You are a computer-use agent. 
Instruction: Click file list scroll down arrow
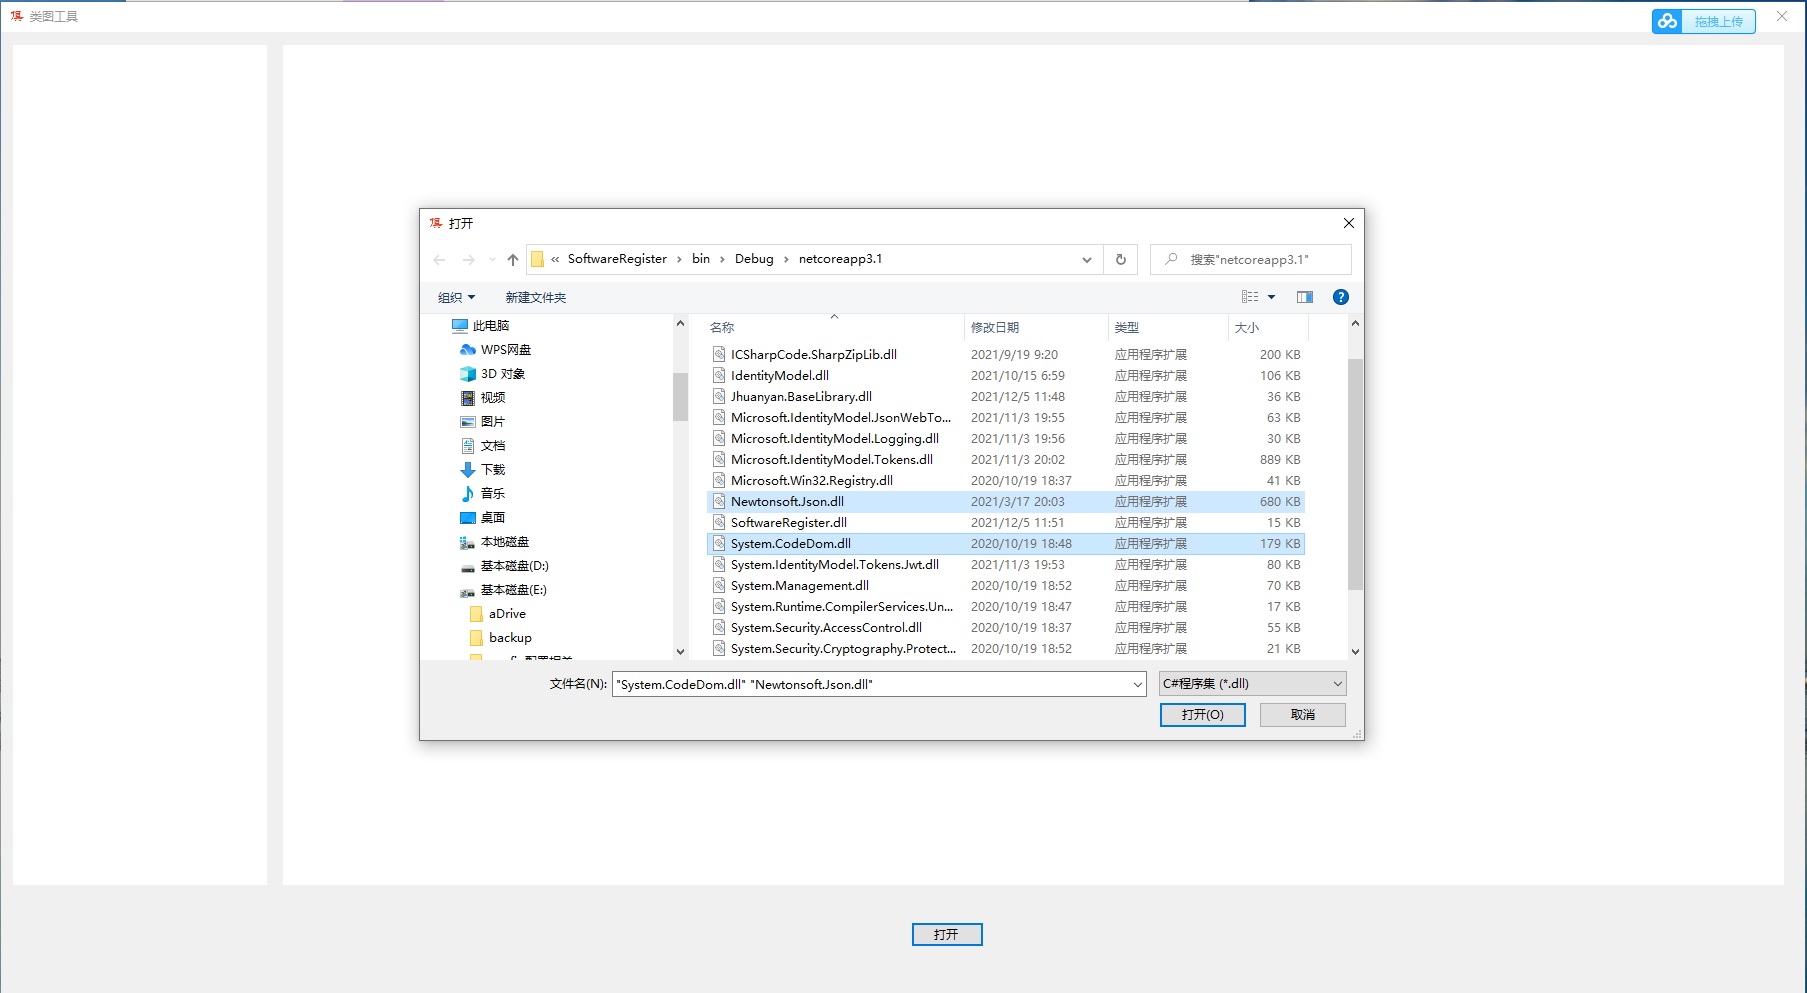pyautogui.click(x=1355, y=652)
